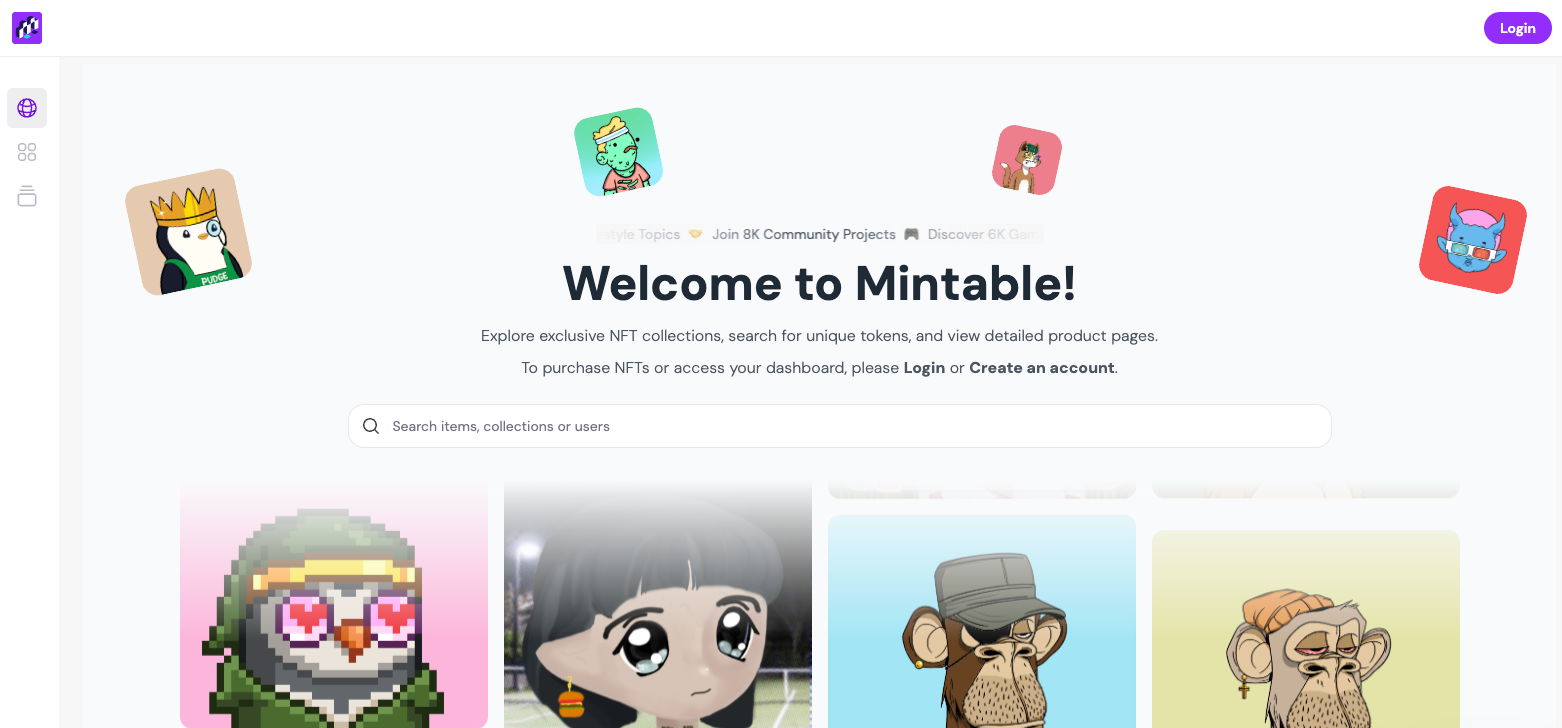The image size is (1562, 728).
Task: Open the Bored Ape with grey cap NFT
Action: (x=982, y=621)
